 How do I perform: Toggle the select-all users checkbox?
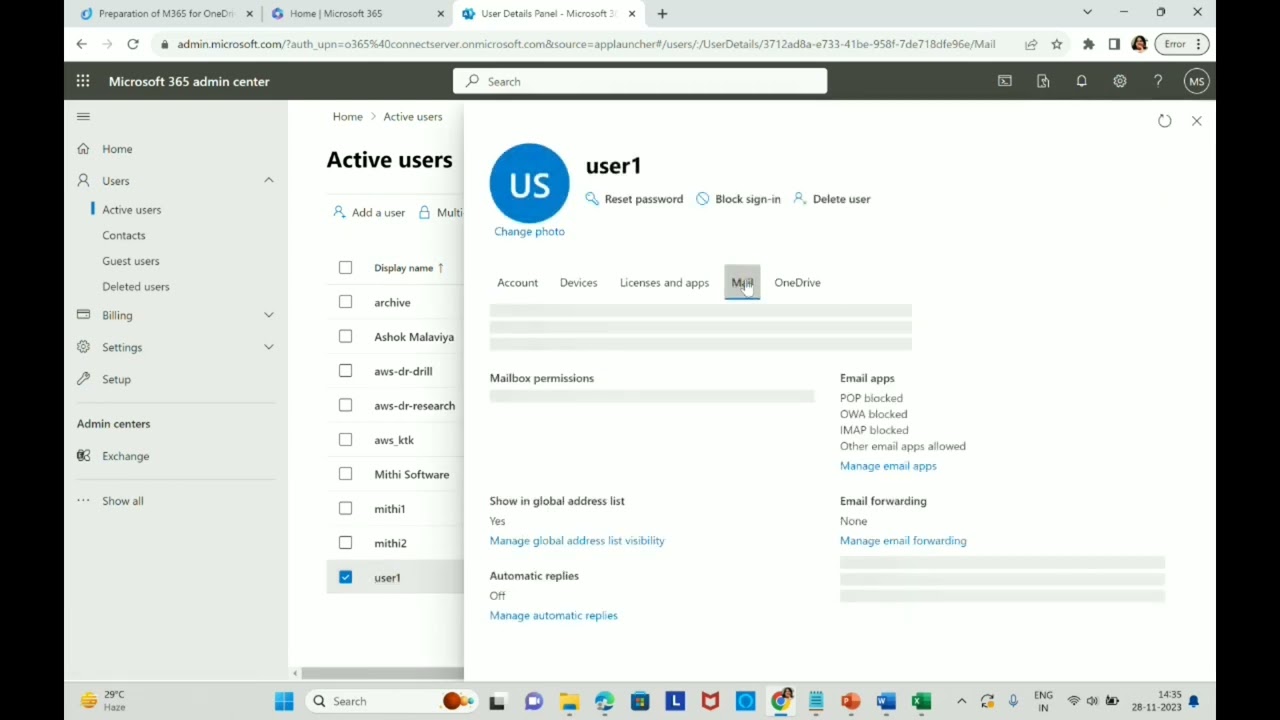click(345, 267)
